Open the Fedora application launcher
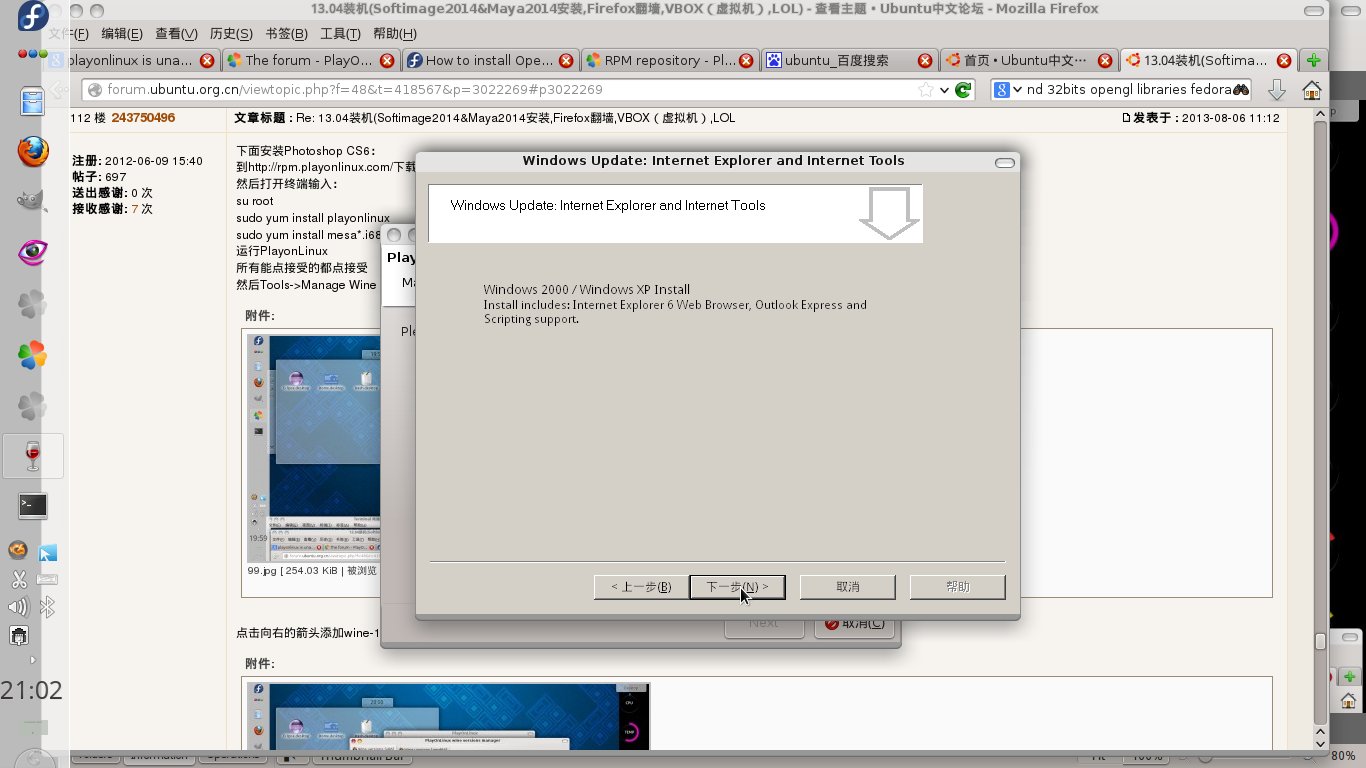 click(33, 17)
